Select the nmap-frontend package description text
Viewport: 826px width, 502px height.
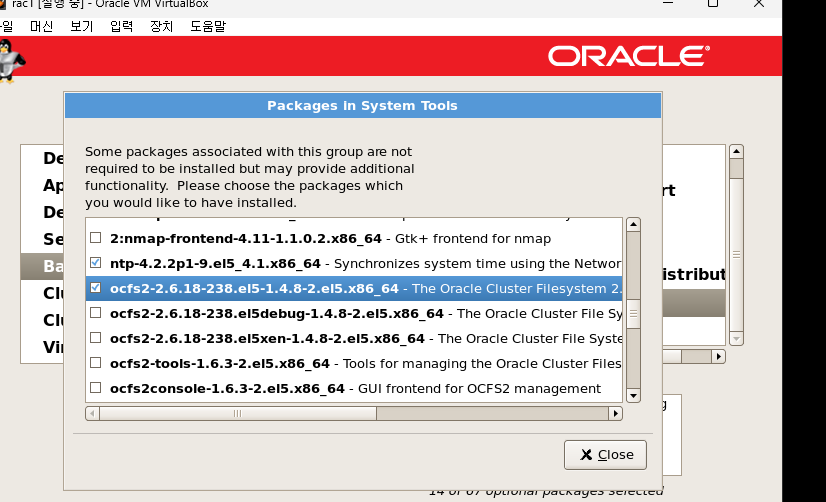point(473,239)
